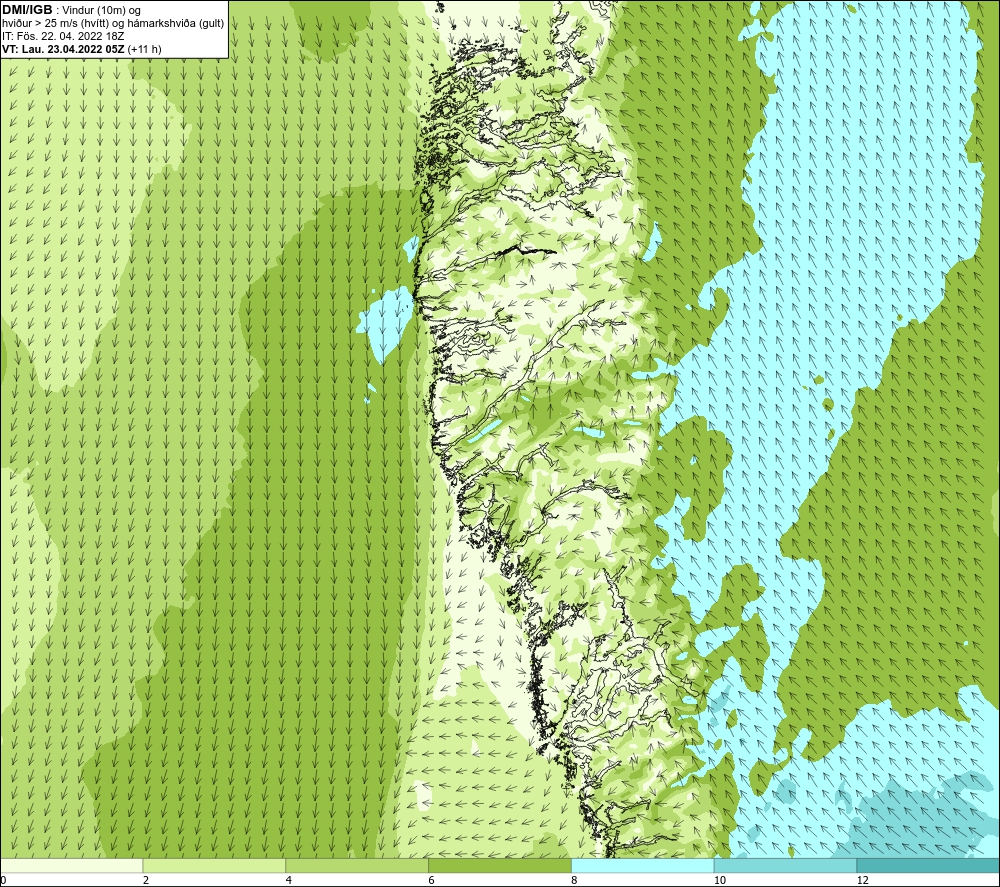The width and height of the screenshot is (1000, 887).
Task: Click the scale label '6'
Action: coord(432,881)
